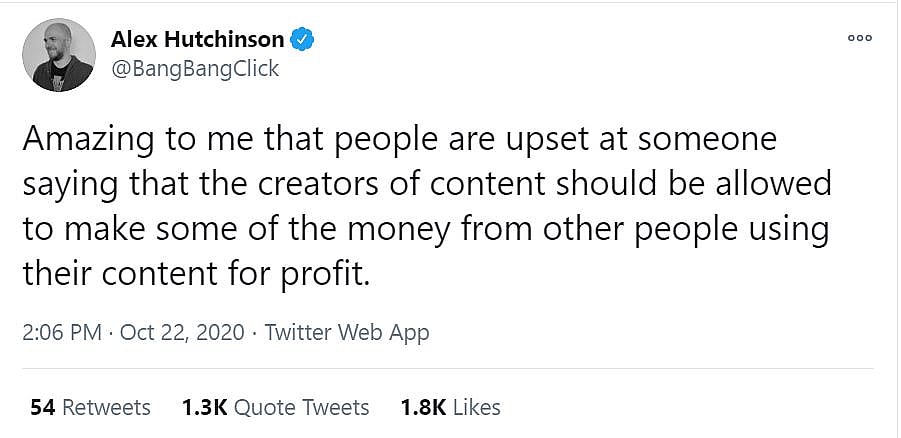
Task: Open the Twitter Web App source link
Action: click(346, 333)
